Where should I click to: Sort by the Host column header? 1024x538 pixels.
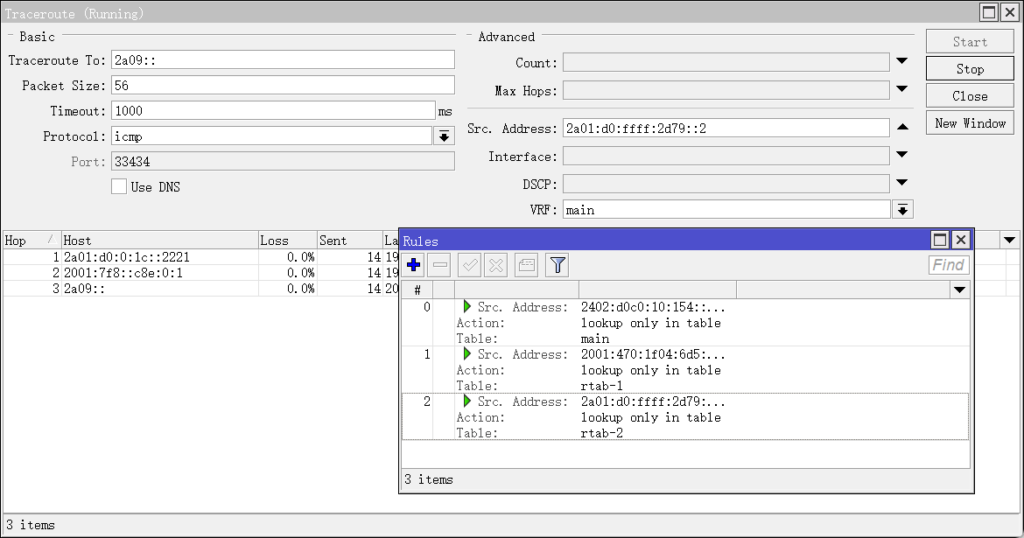(x=159, y=240)
